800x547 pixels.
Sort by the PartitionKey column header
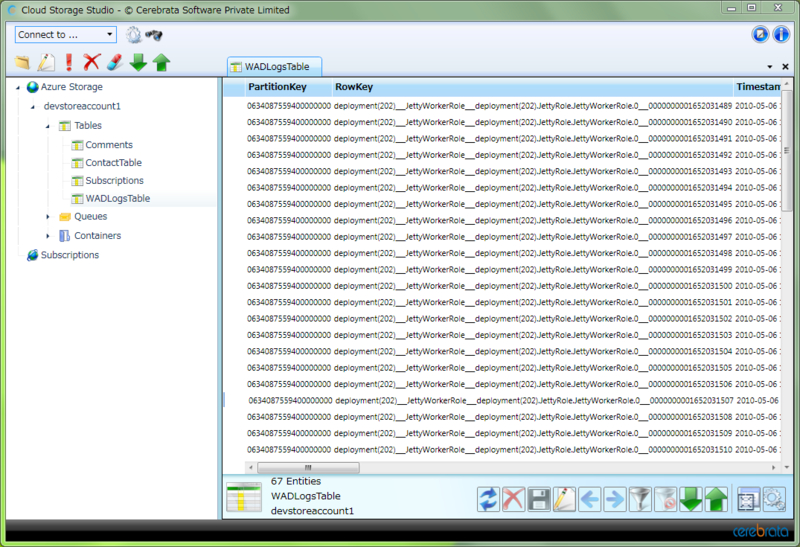(288, 87)
